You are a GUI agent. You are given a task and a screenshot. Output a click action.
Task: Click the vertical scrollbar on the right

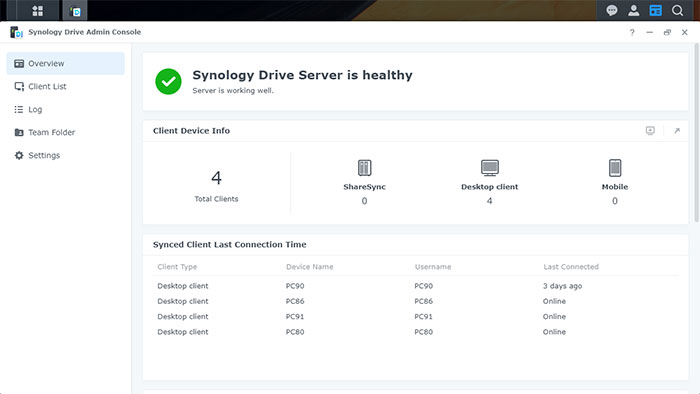[696, 133]
